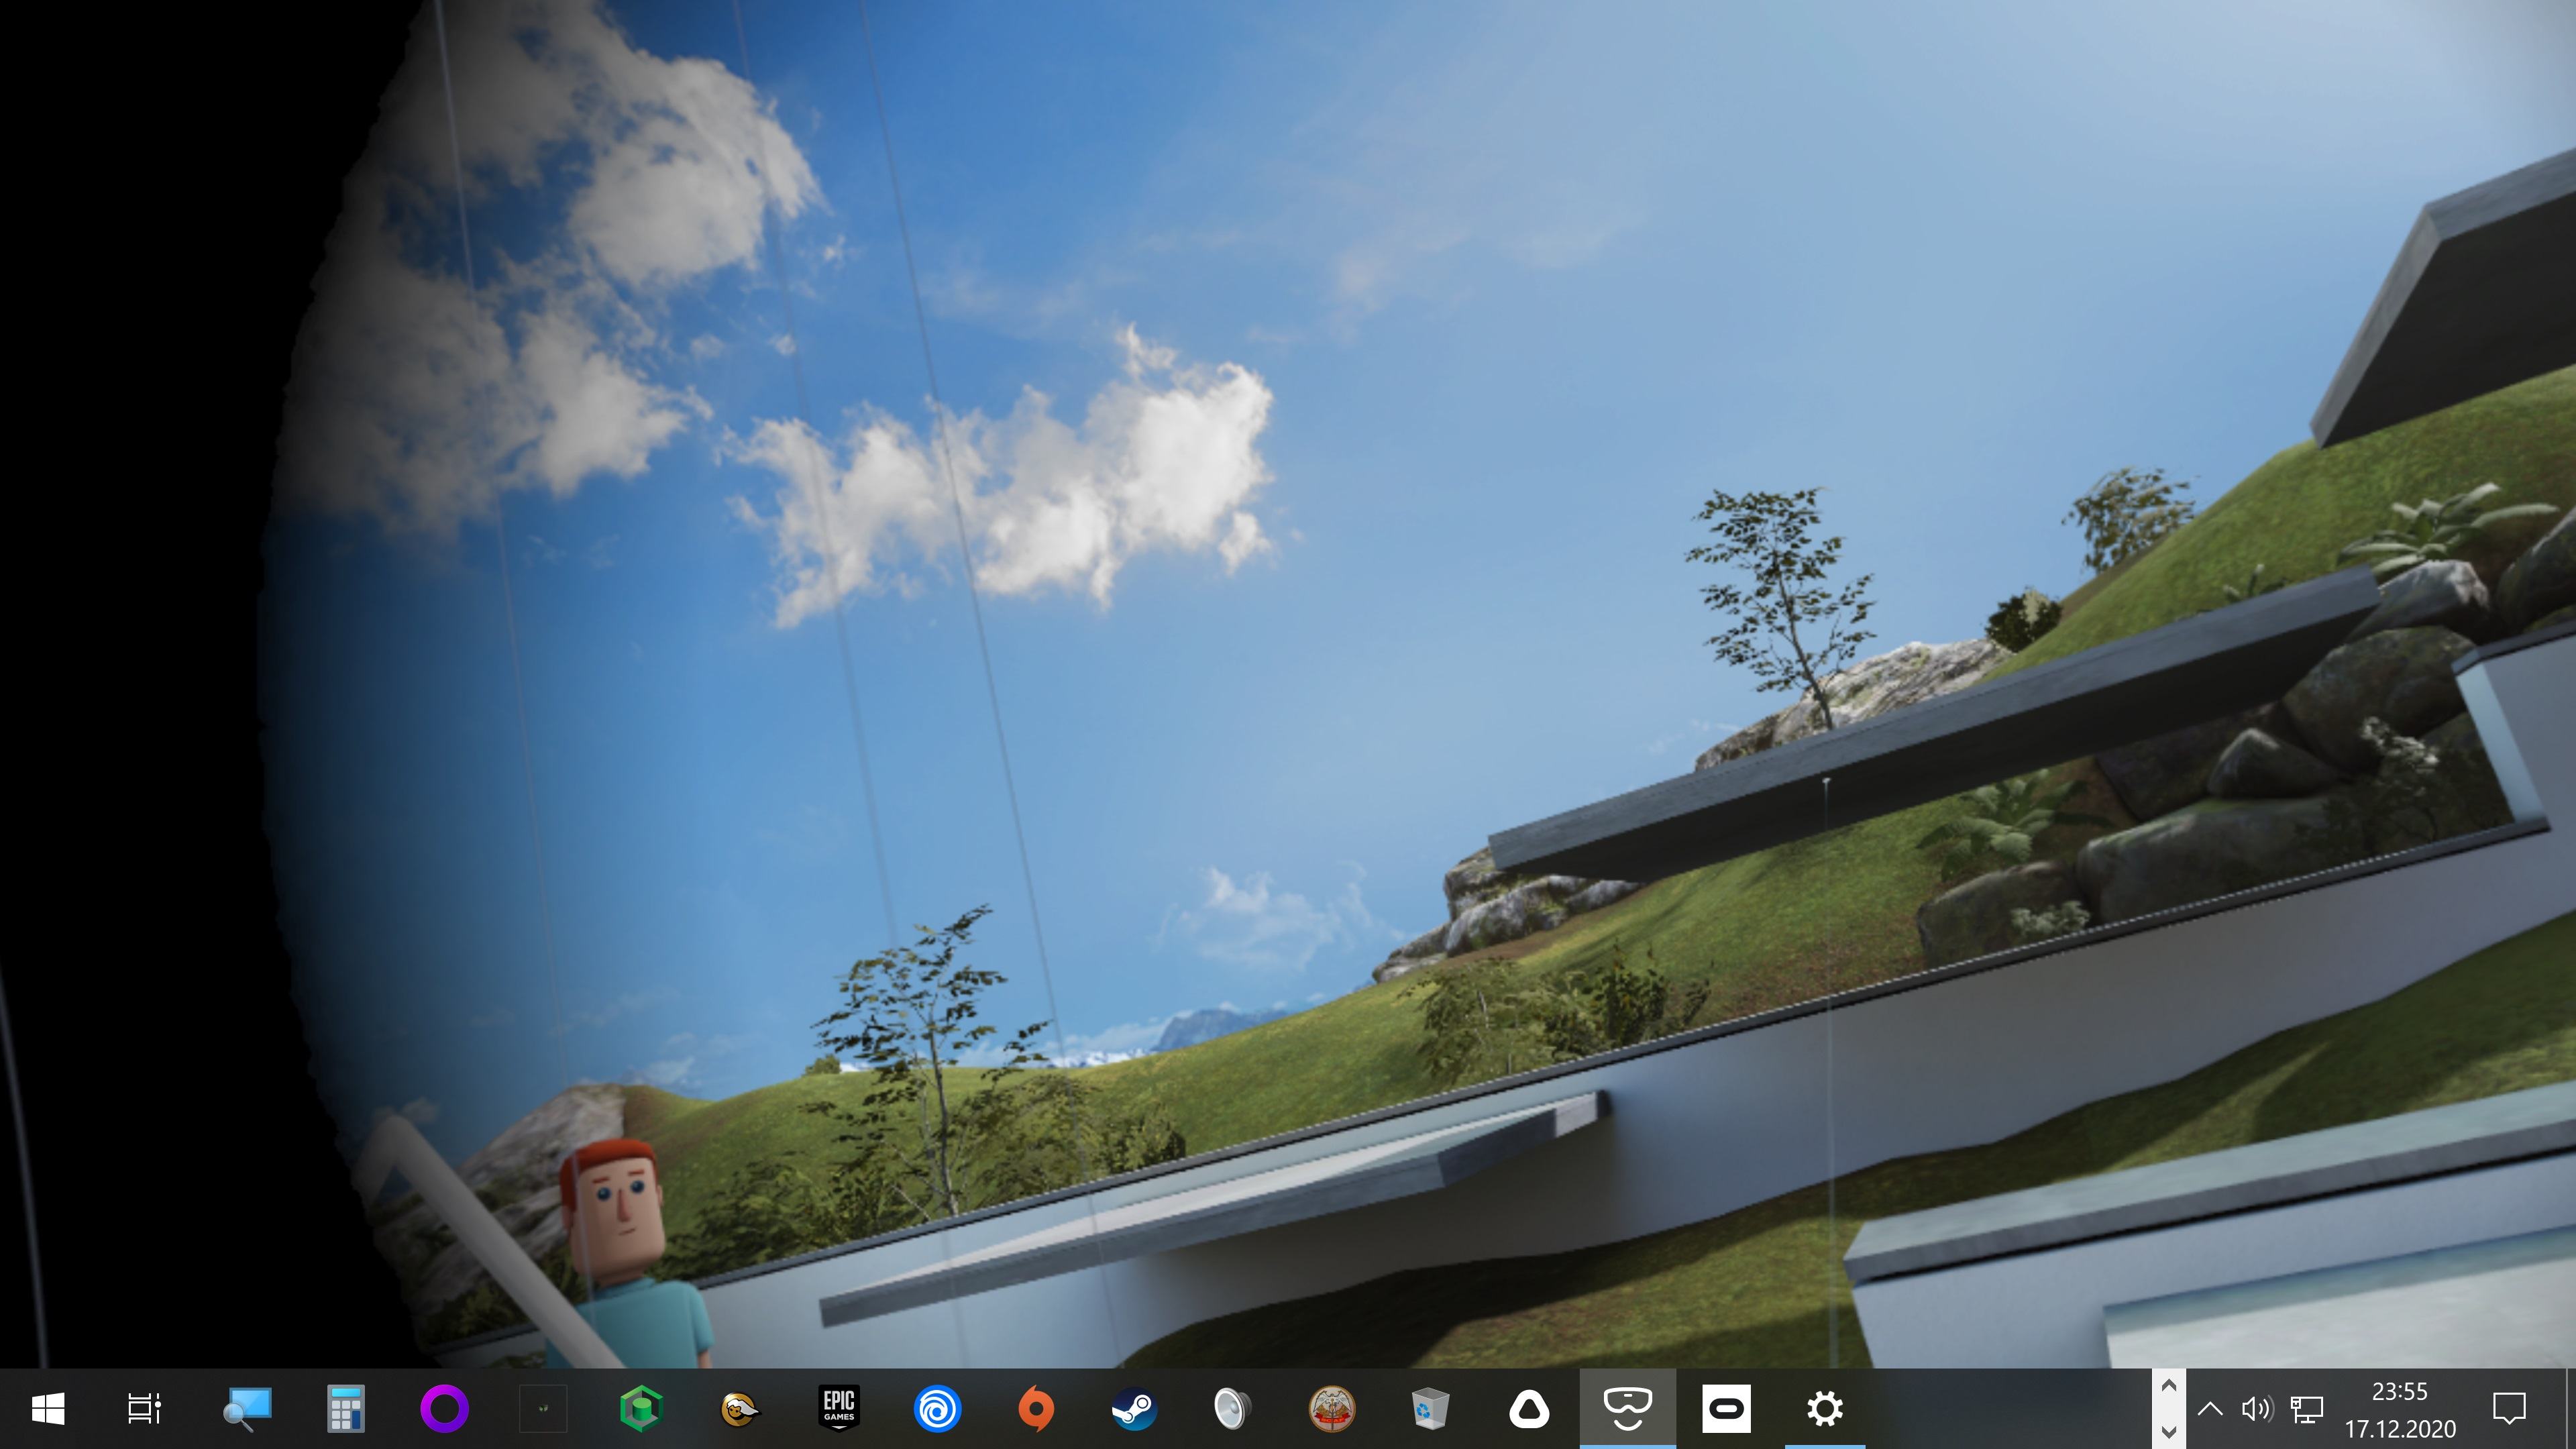
Task: Click the taskbar scroll-up arrow
Action: pos(2169,1387)
